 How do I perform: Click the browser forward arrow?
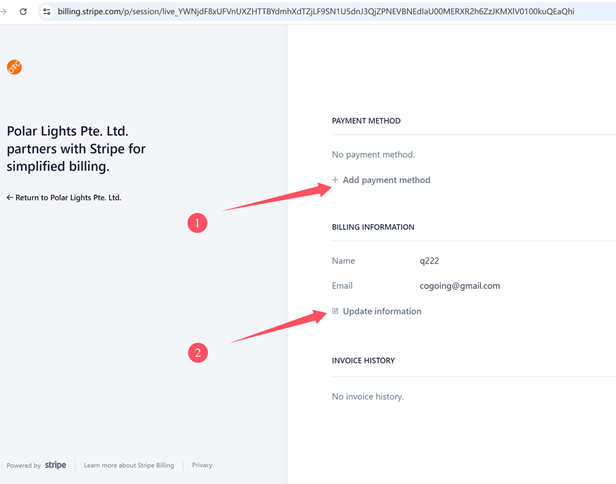4,11
